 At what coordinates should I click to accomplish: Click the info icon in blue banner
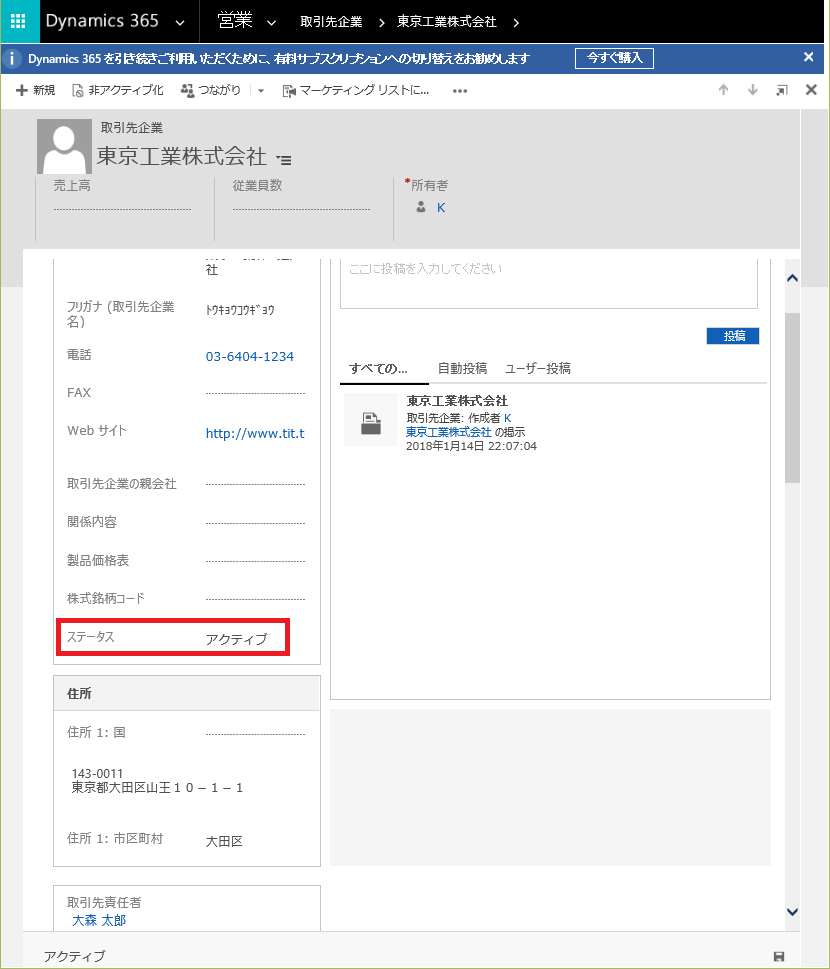click(x=12, y=59)
